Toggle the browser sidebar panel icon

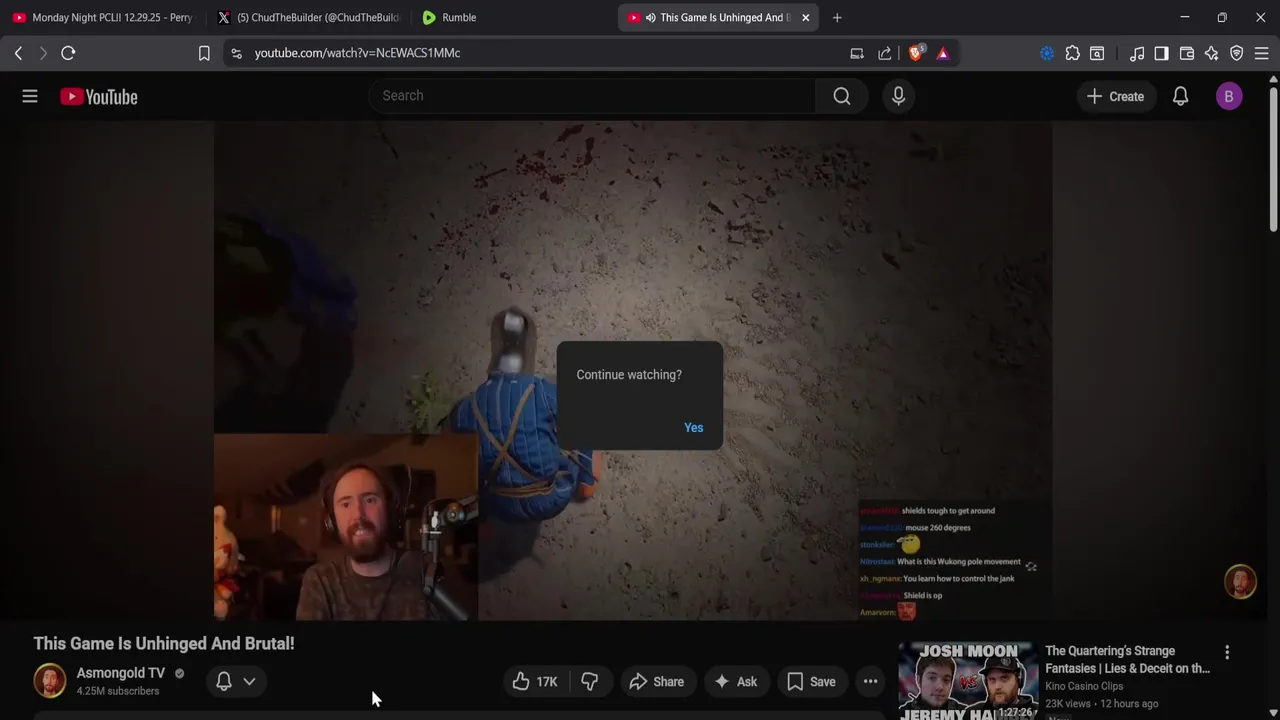1161,53
